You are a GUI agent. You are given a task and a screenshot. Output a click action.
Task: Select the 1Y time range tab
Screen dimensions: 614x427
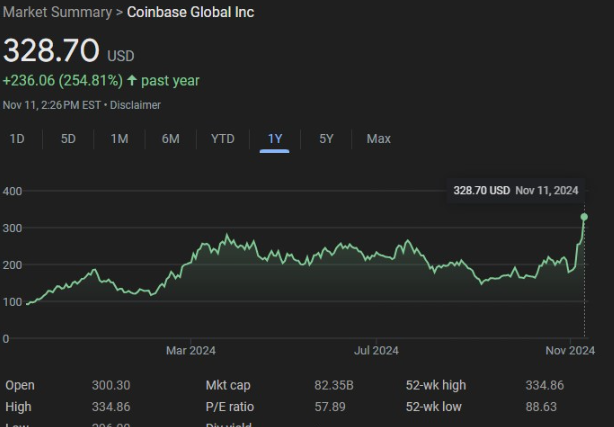coord(274,139)
